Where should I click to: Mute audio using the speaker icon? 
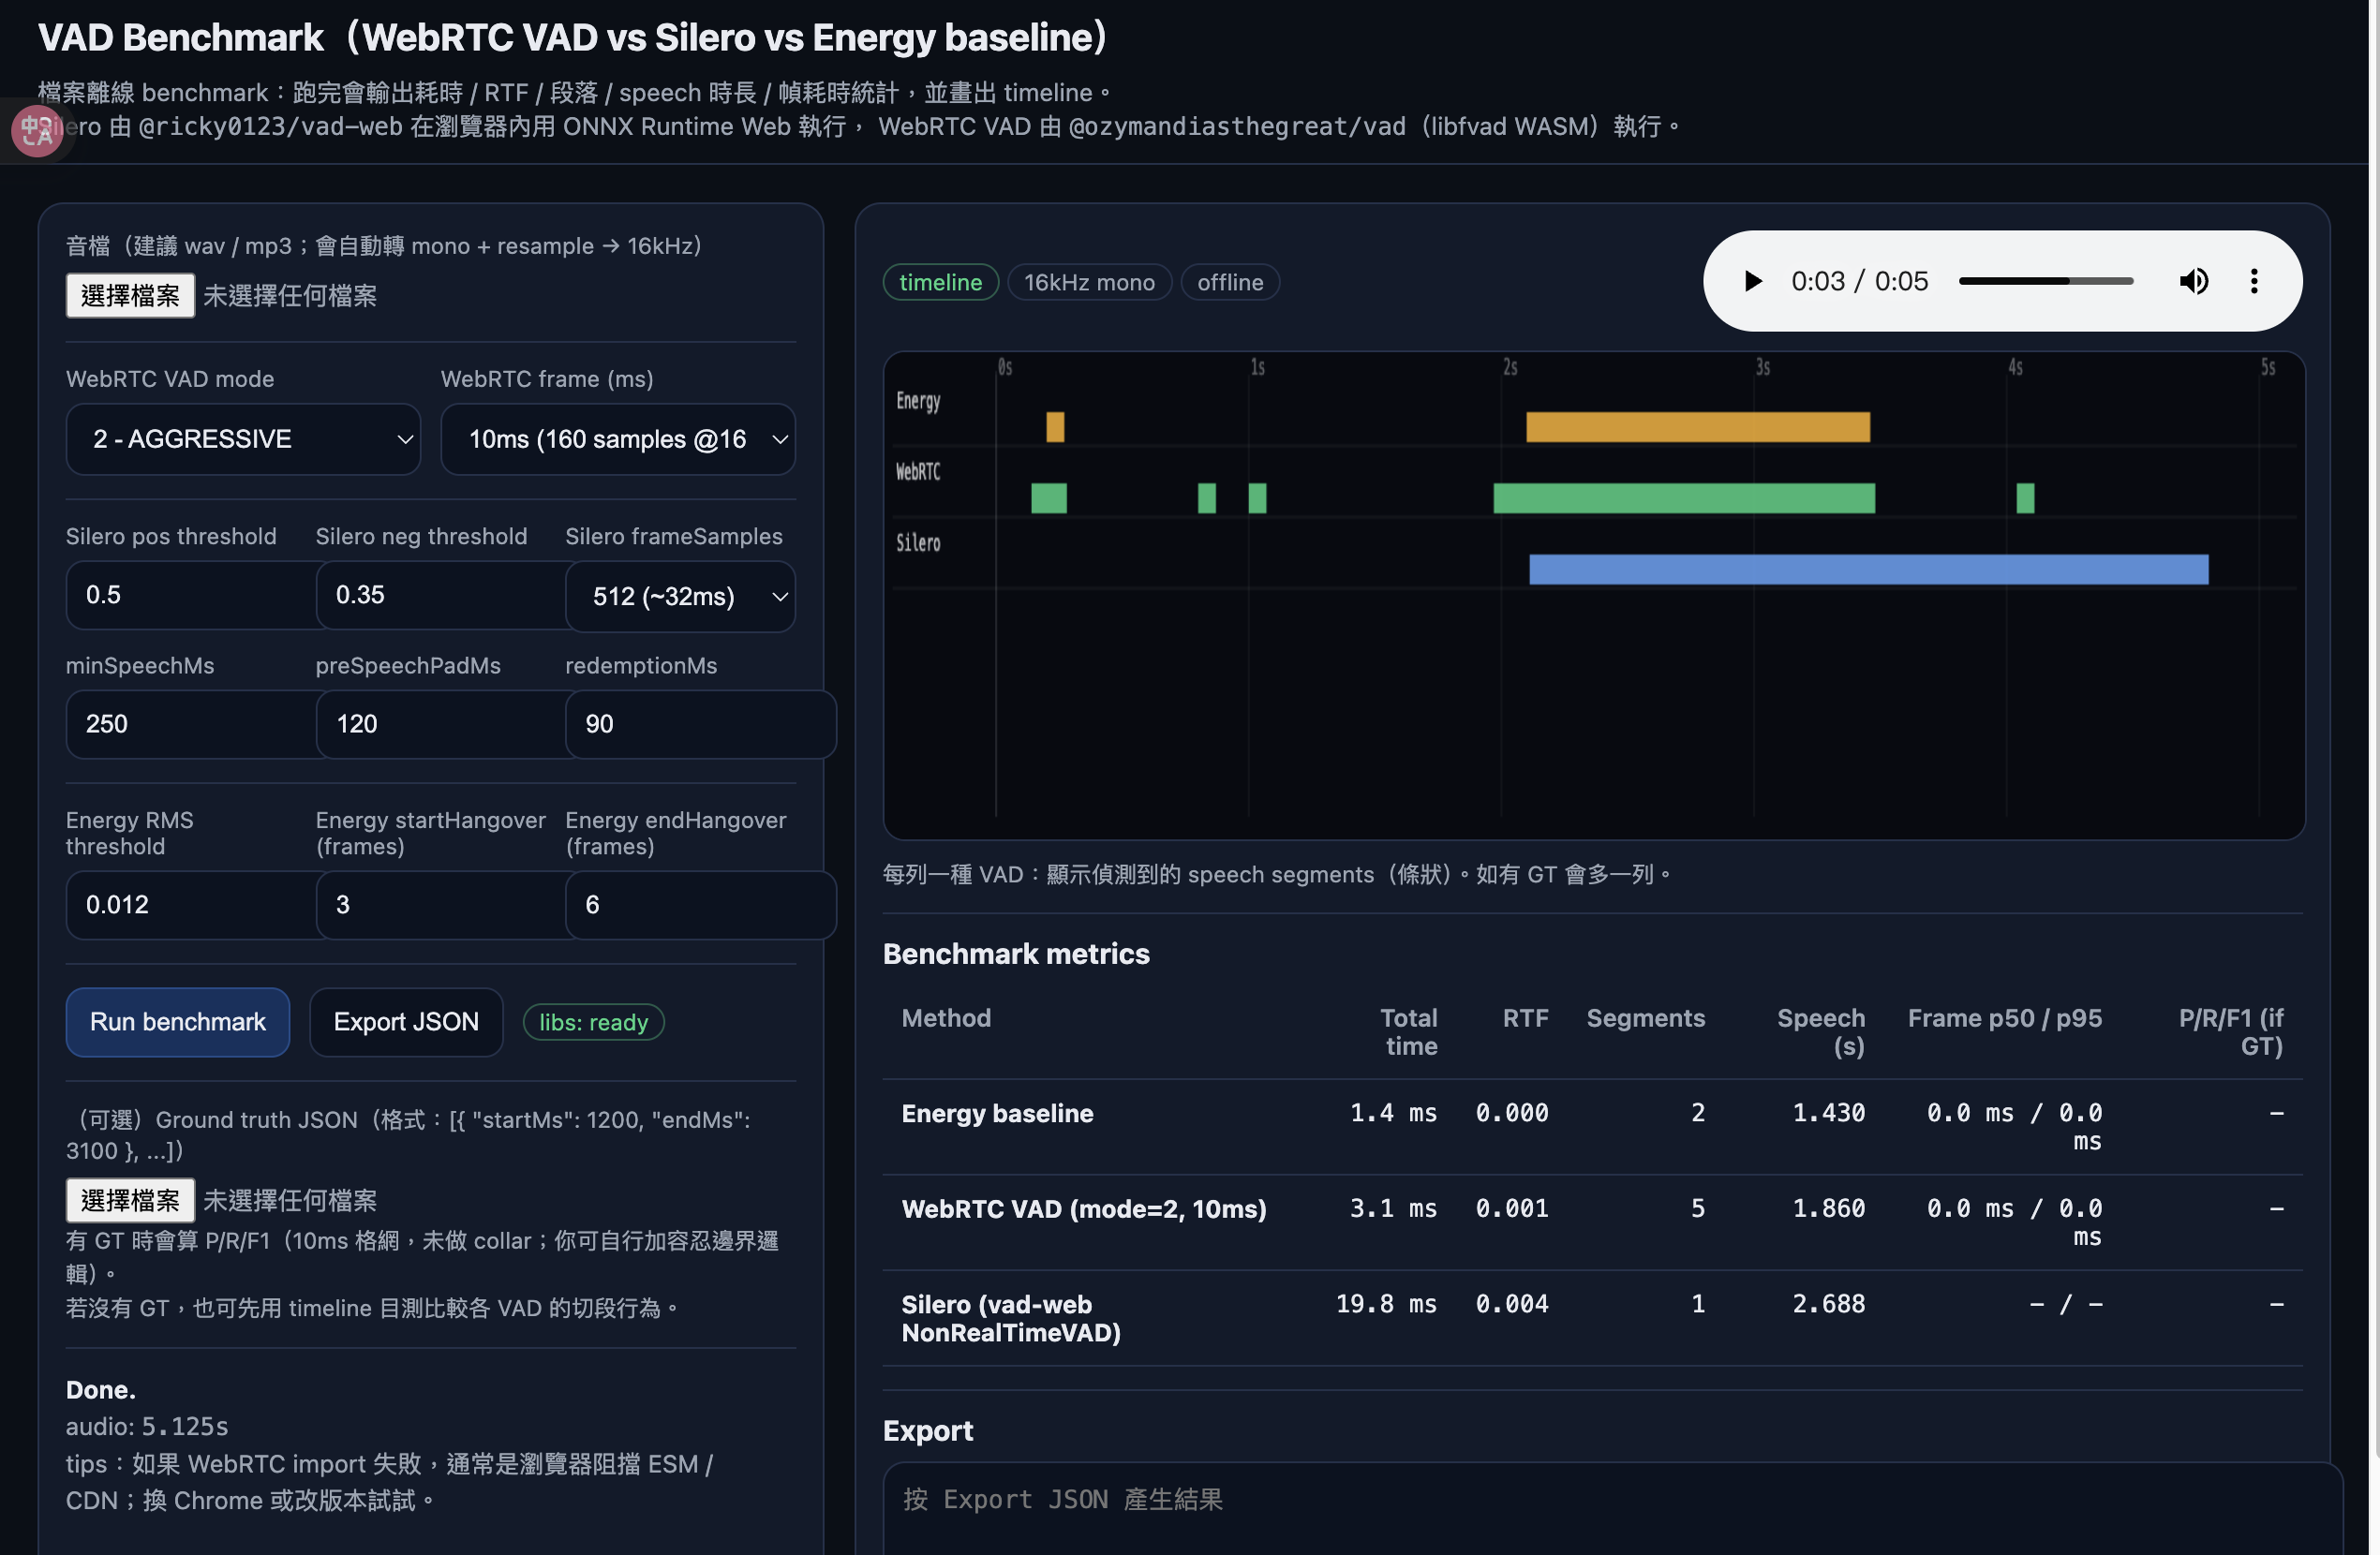2193,281
